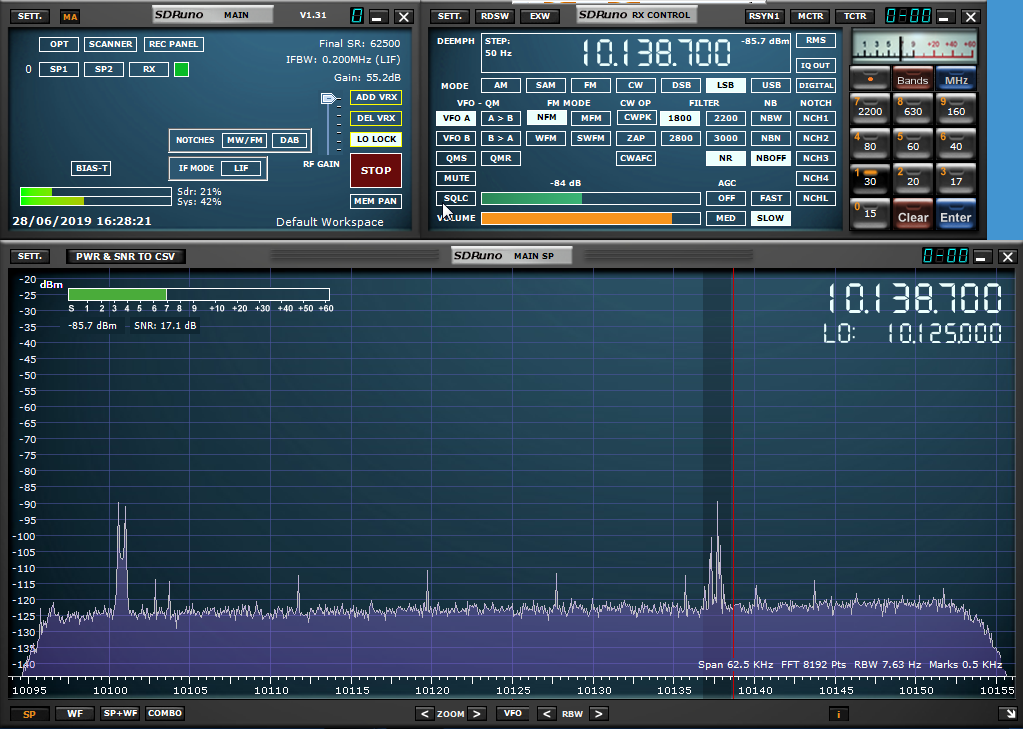Open the REC PANEL

[174, 44]
